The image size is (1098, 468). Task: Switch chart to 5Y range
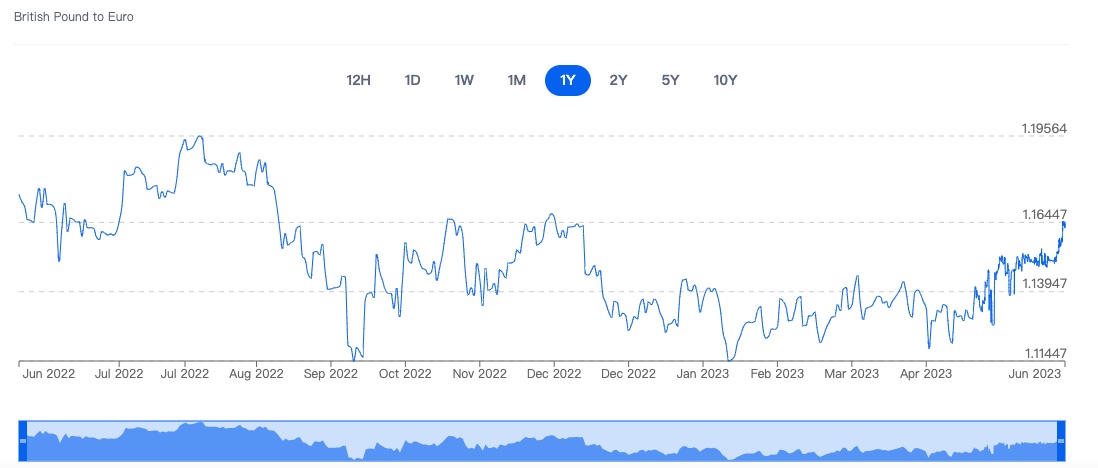(x=670, y=81)
